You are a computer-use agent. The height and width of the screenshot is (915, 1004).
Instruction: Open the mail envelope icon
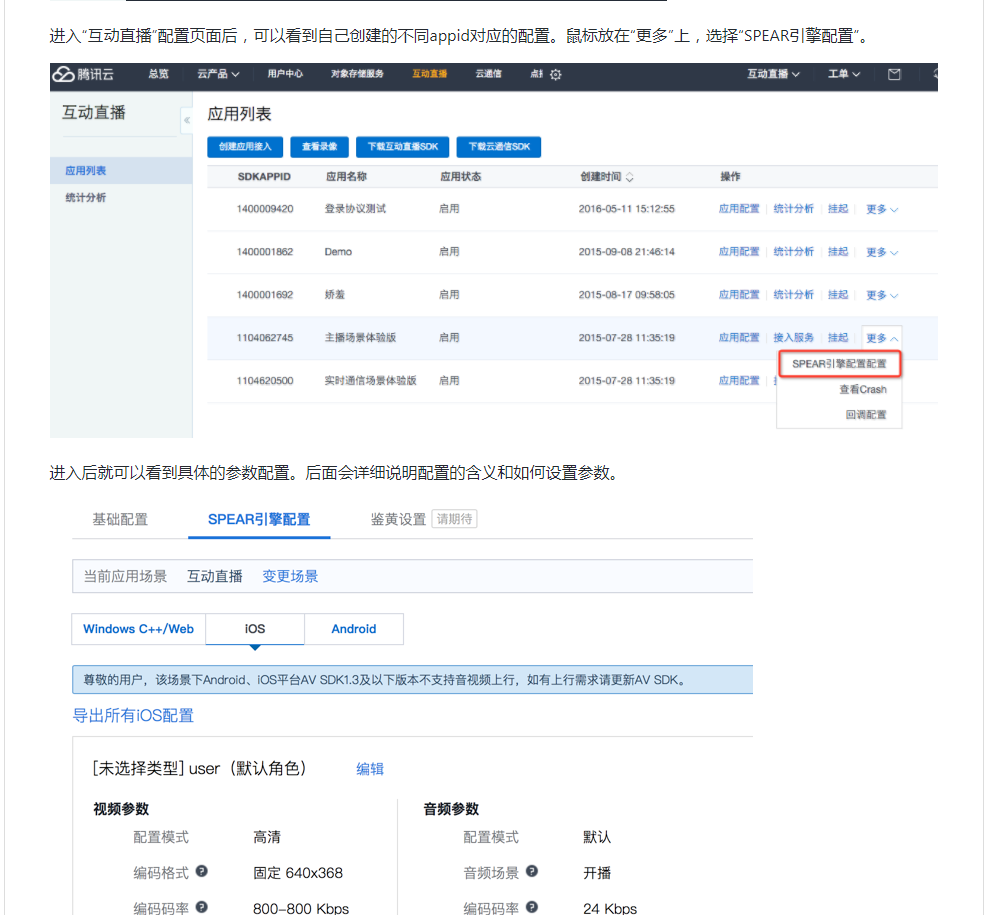tap(895, 74)
